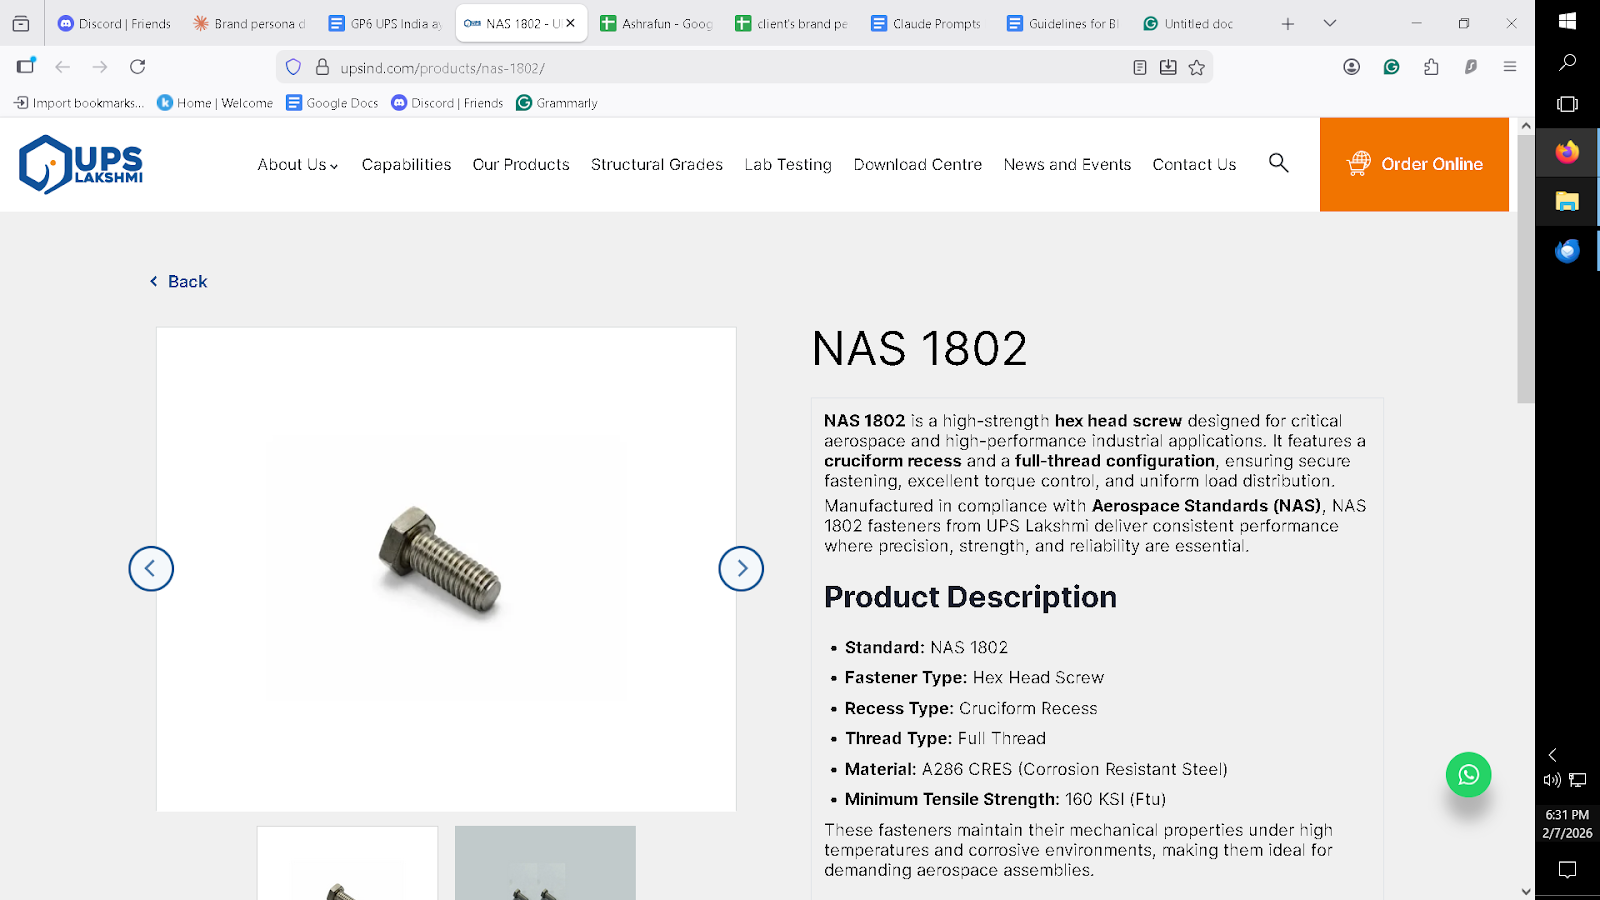Toggle reader view icon in address bar
The width and height of the screenshot is (1600, 900).
tap(1139, 68)
